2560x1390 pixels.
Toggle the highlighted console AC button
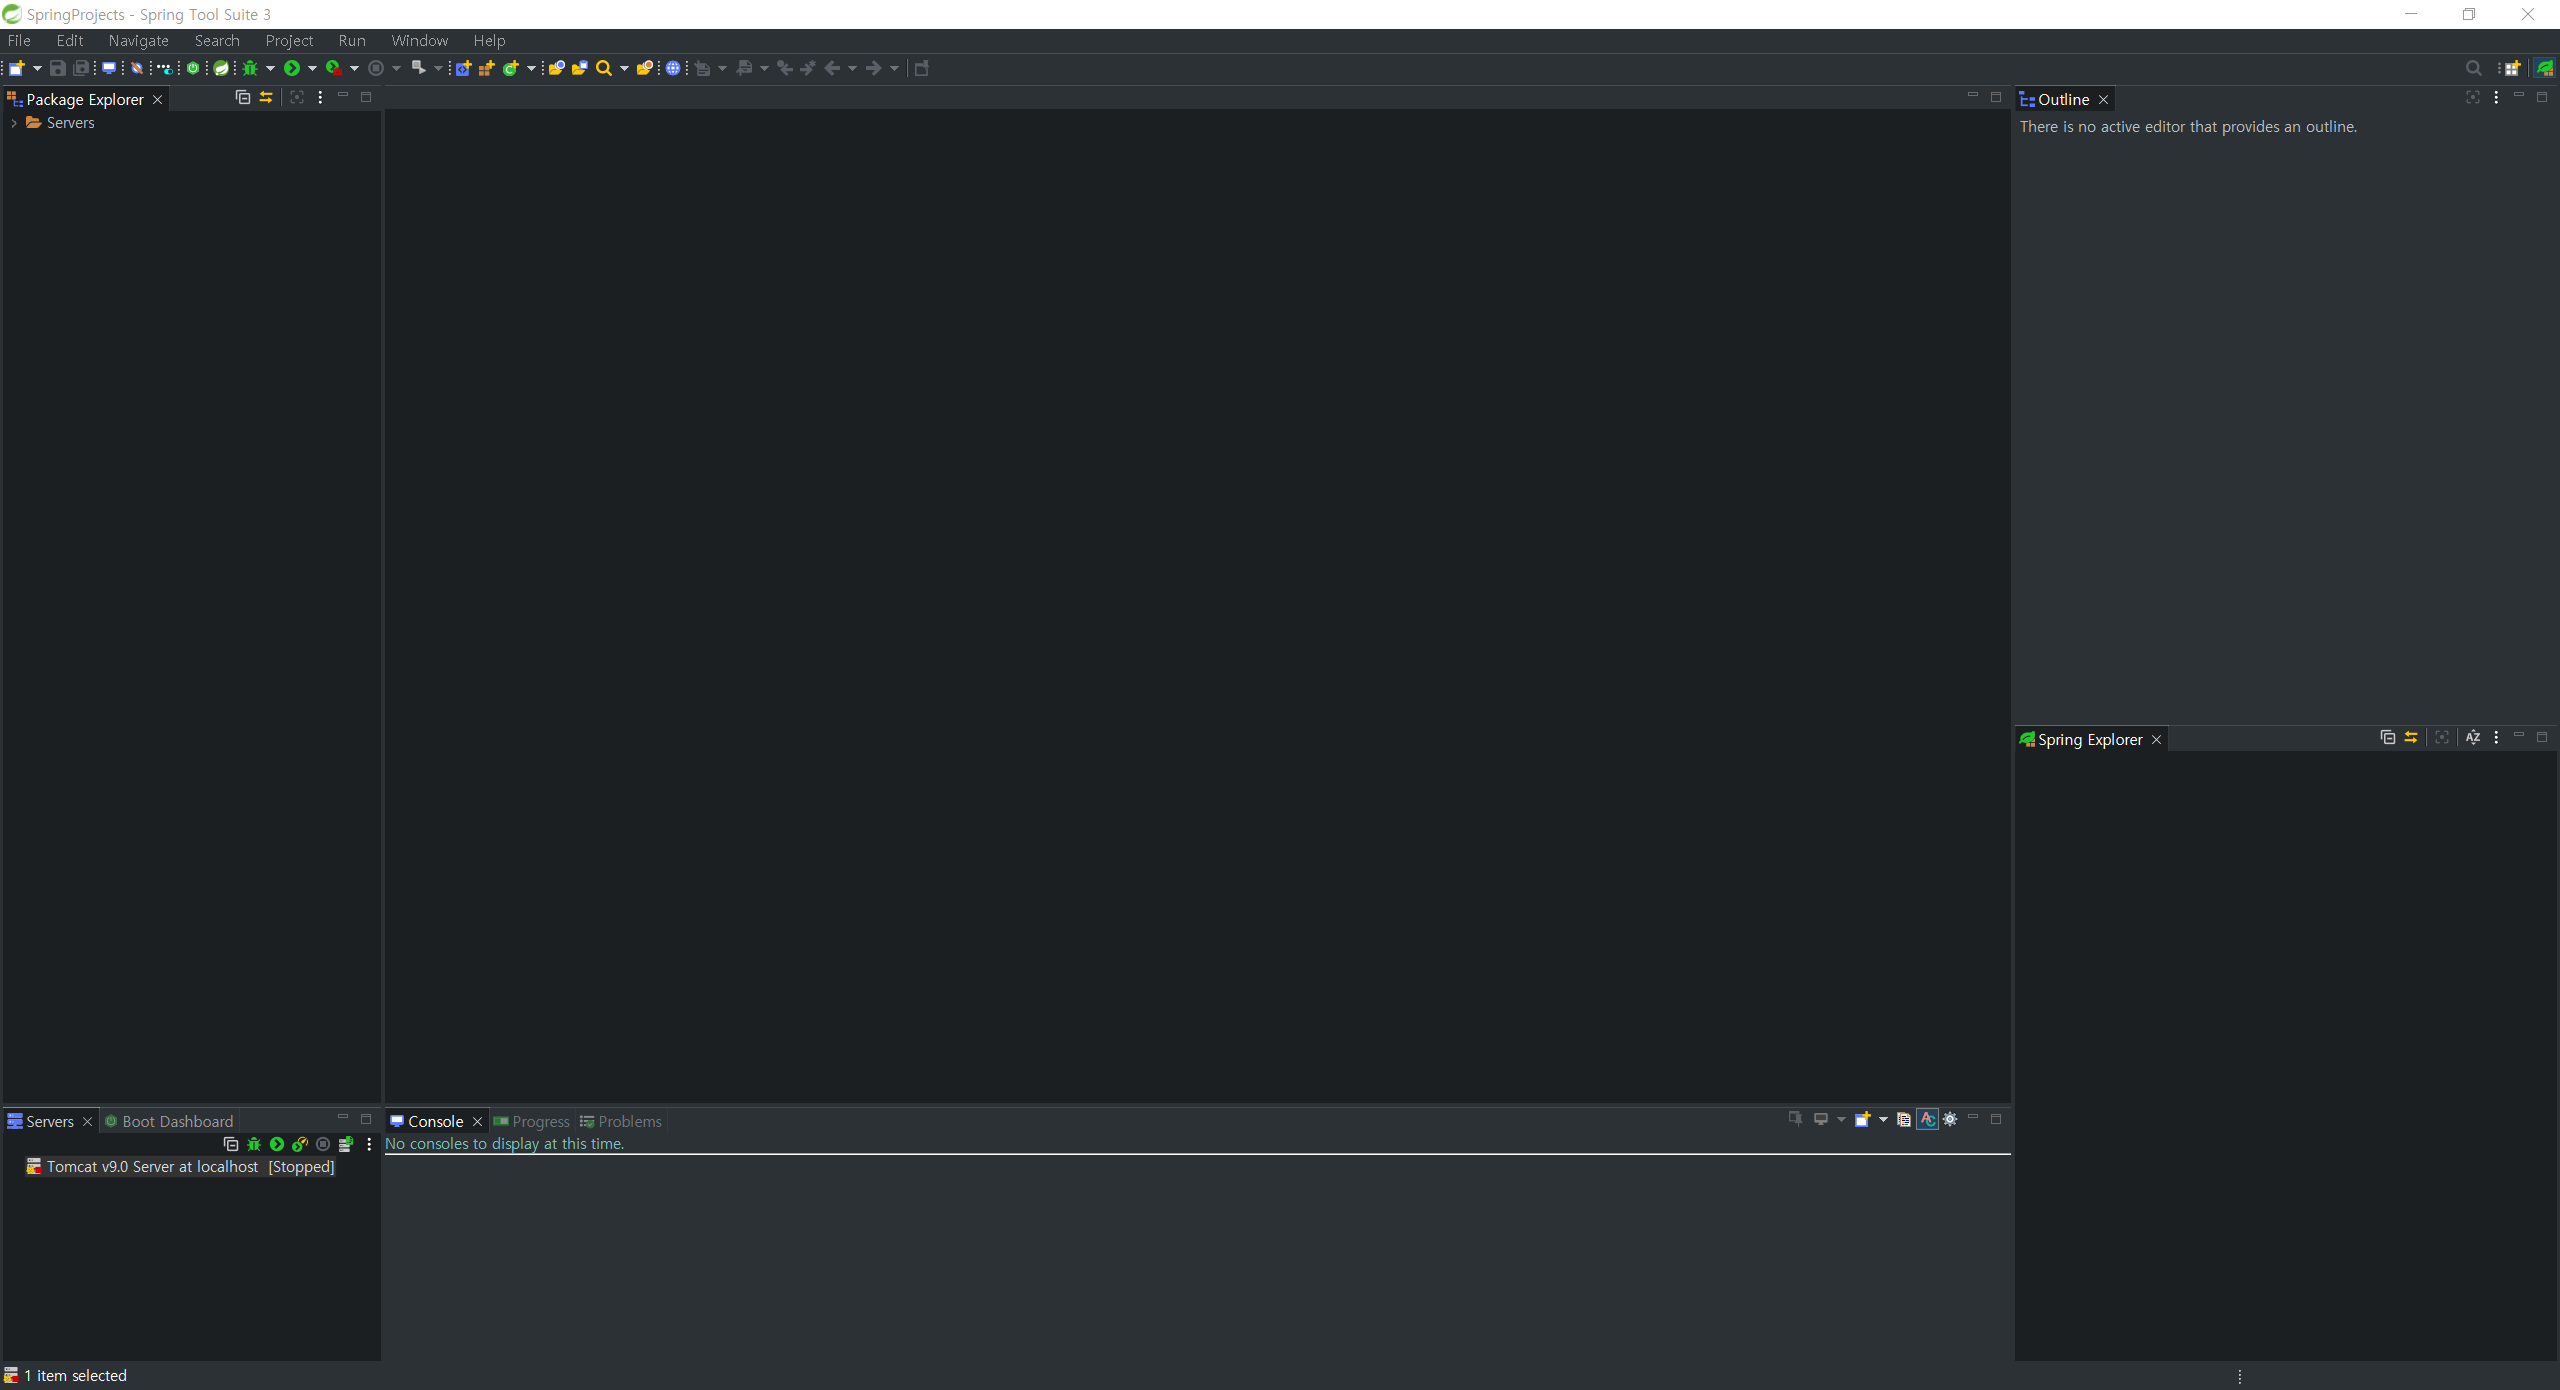coord(1927,1119)
